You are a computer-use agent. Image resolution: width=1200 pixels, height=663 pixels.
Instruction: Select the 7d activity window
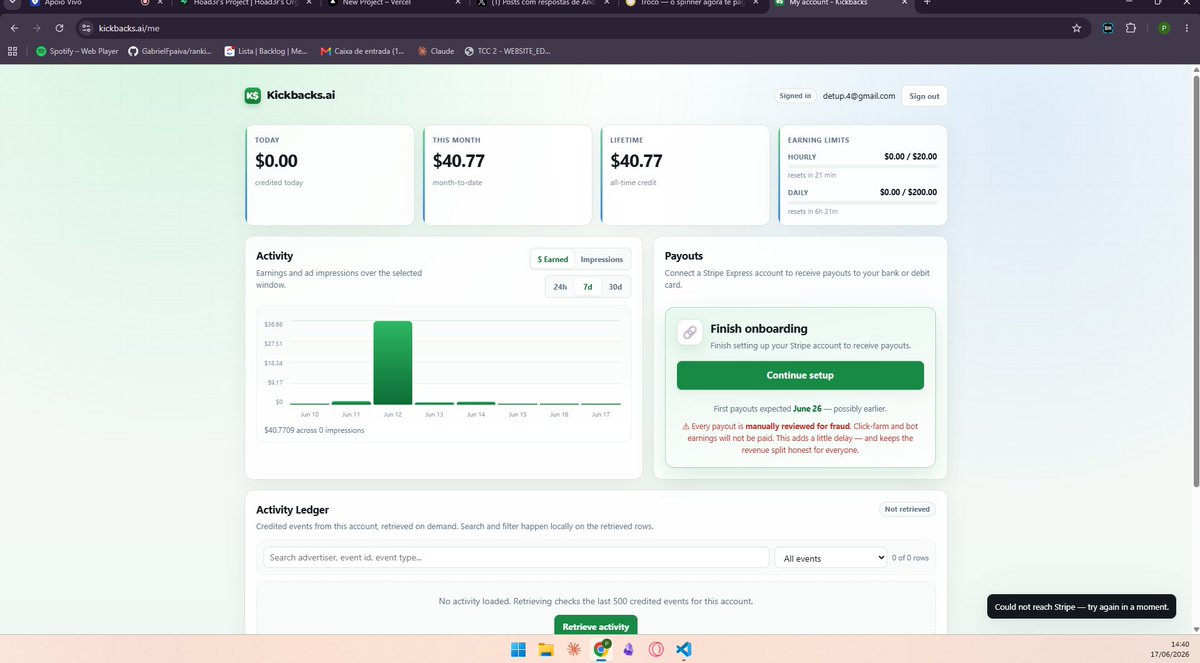point(588,287)
